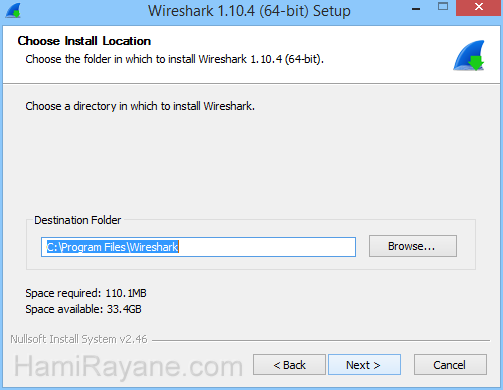The width and height of the screenshot is (503, 390).
Task: Go back with the < Back button
Action: point(289,365)
